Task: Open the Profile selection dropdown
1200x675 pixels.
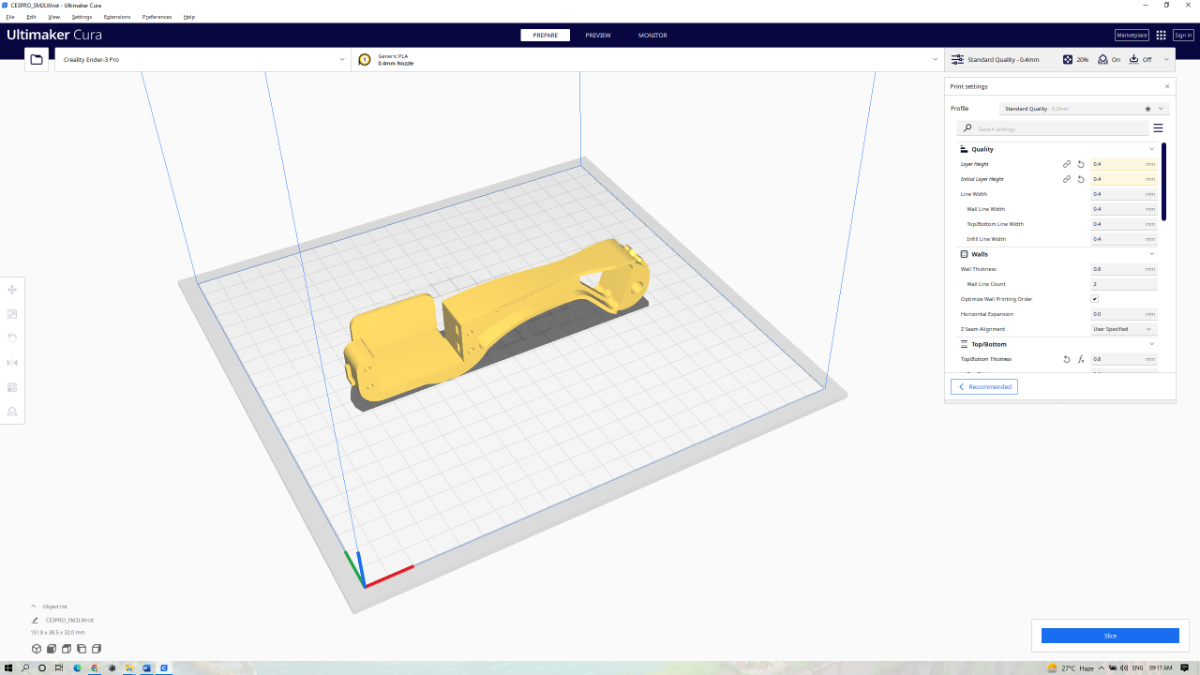Action: (x=1083, y=108)
